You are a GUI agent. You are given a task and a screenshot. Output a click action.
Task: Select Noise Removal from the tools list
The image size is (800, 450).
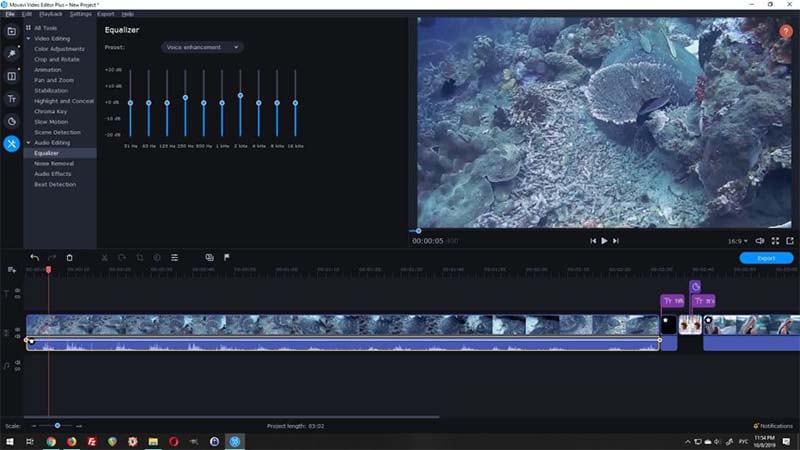click(x=54, y=163)
